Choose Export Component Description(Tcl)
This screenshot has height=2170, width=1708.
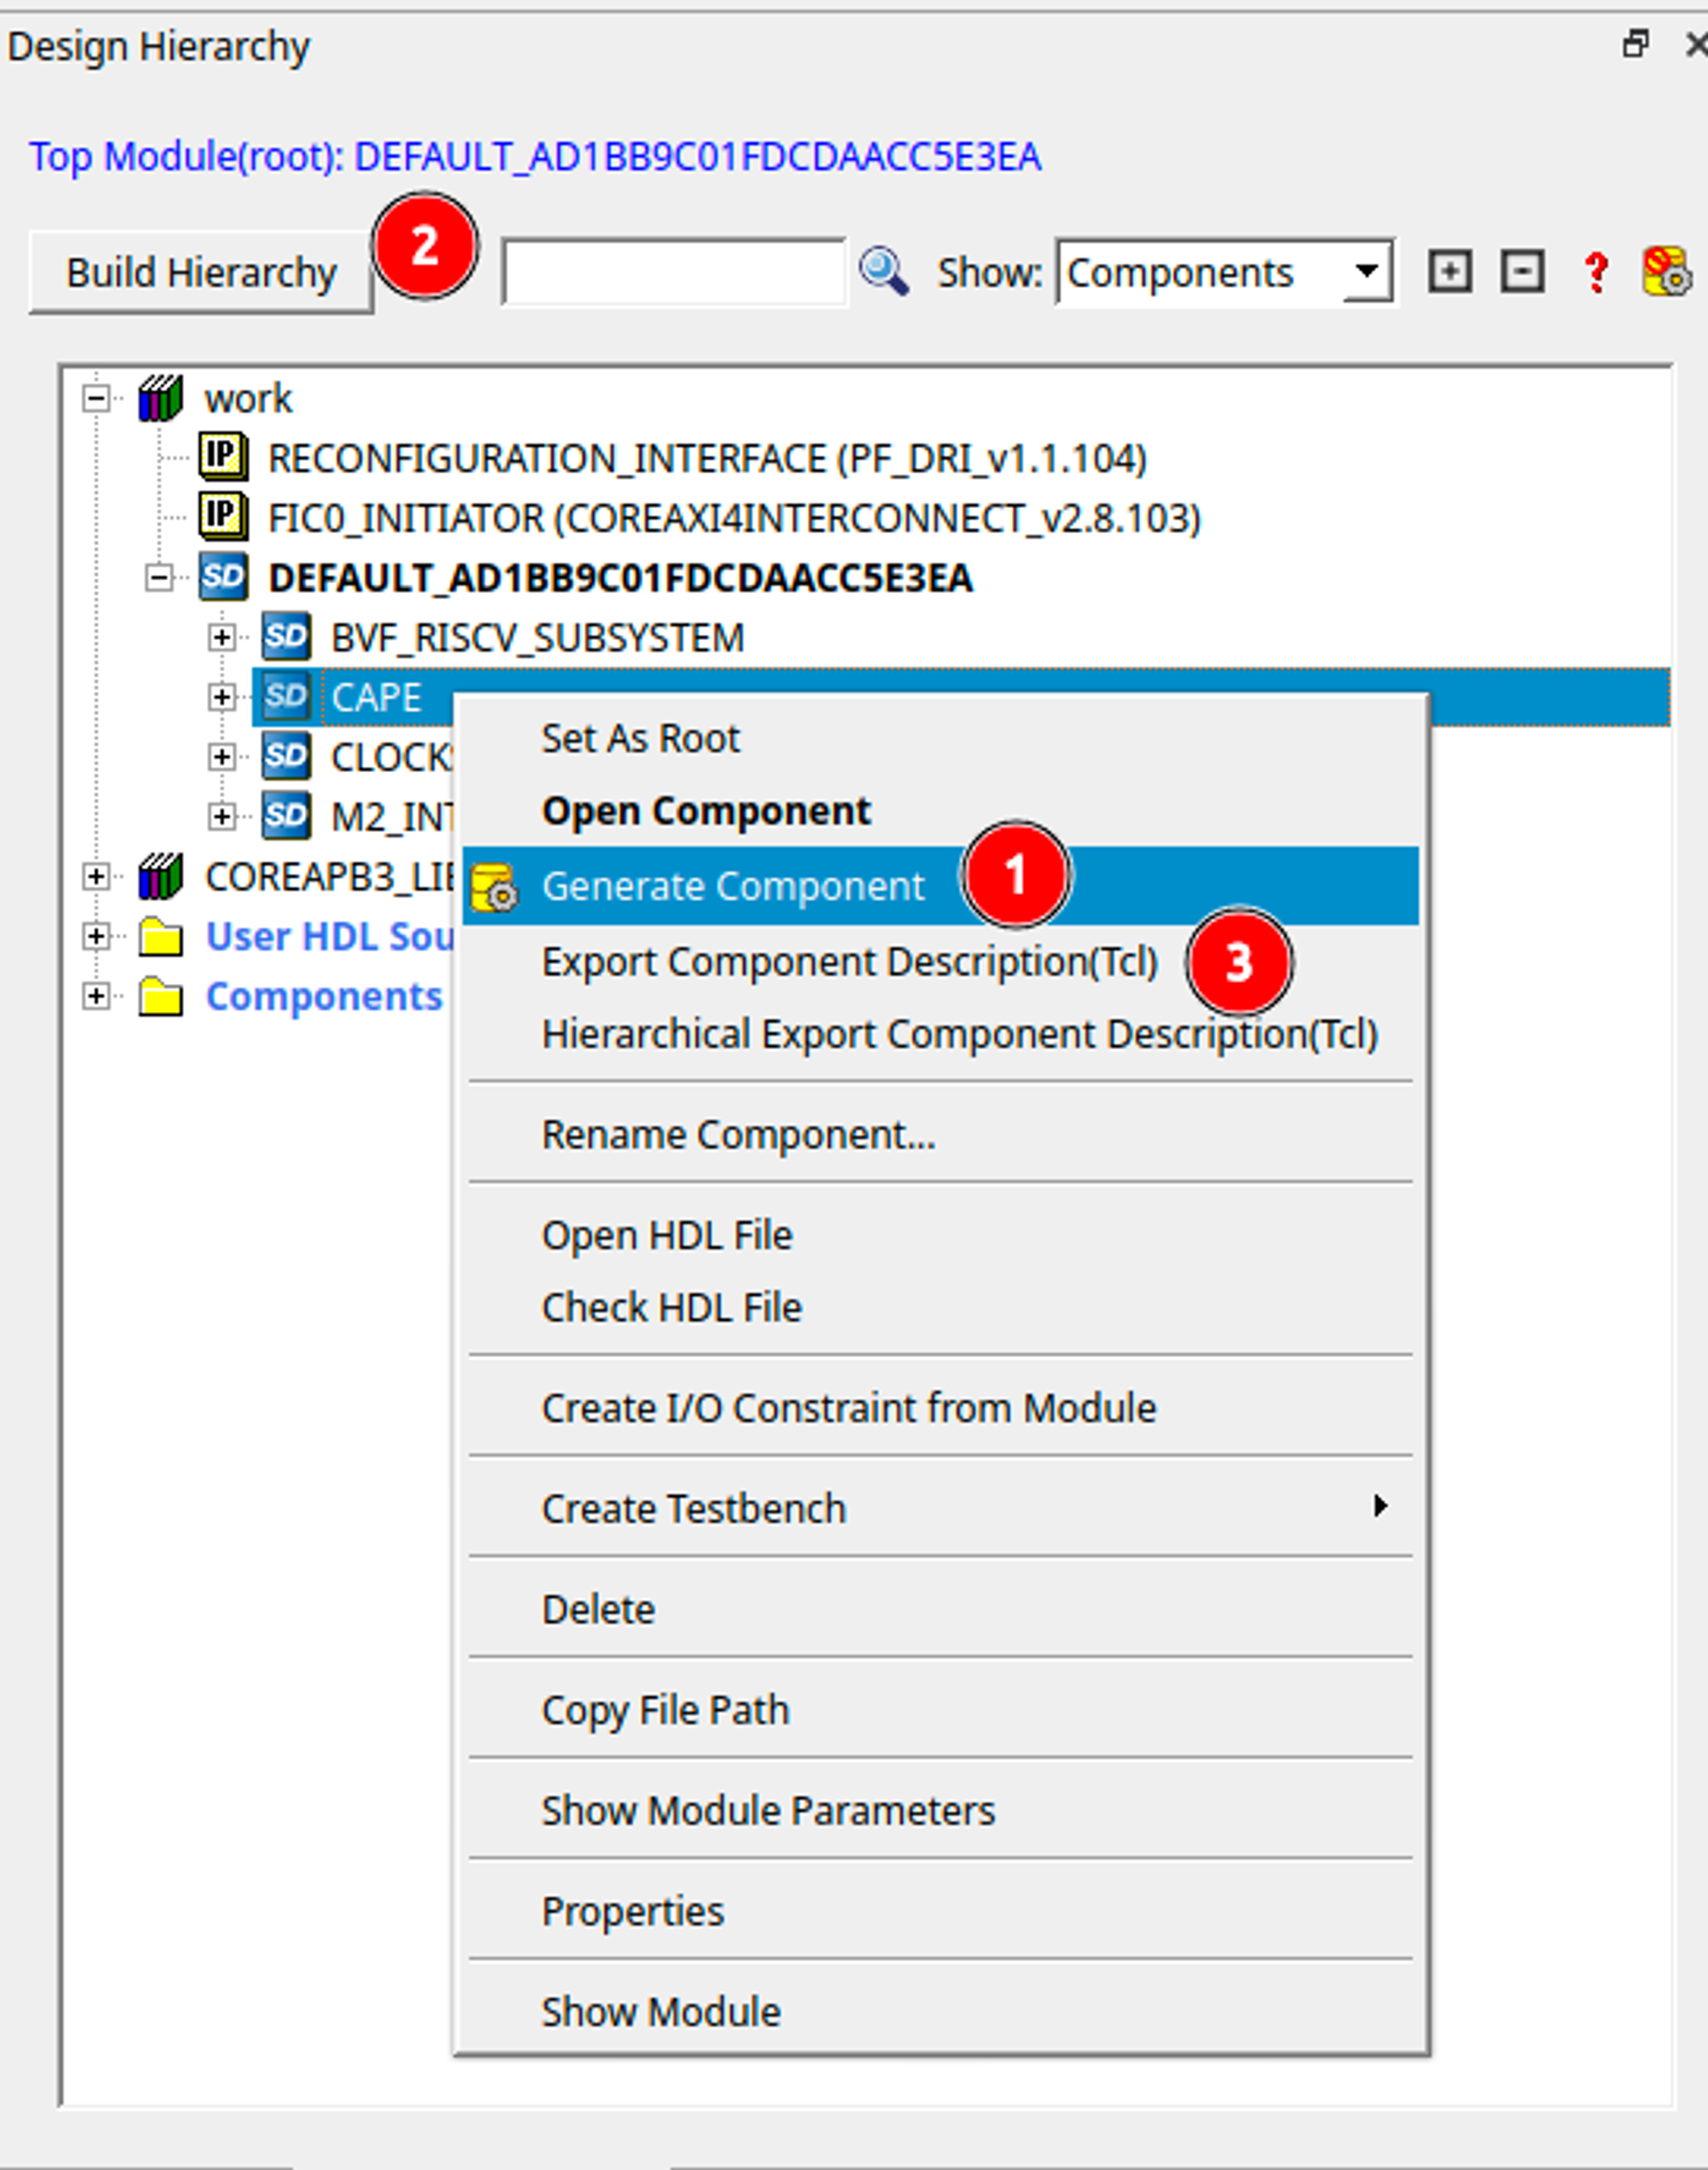pyautogui.click(x=849, y=962)
